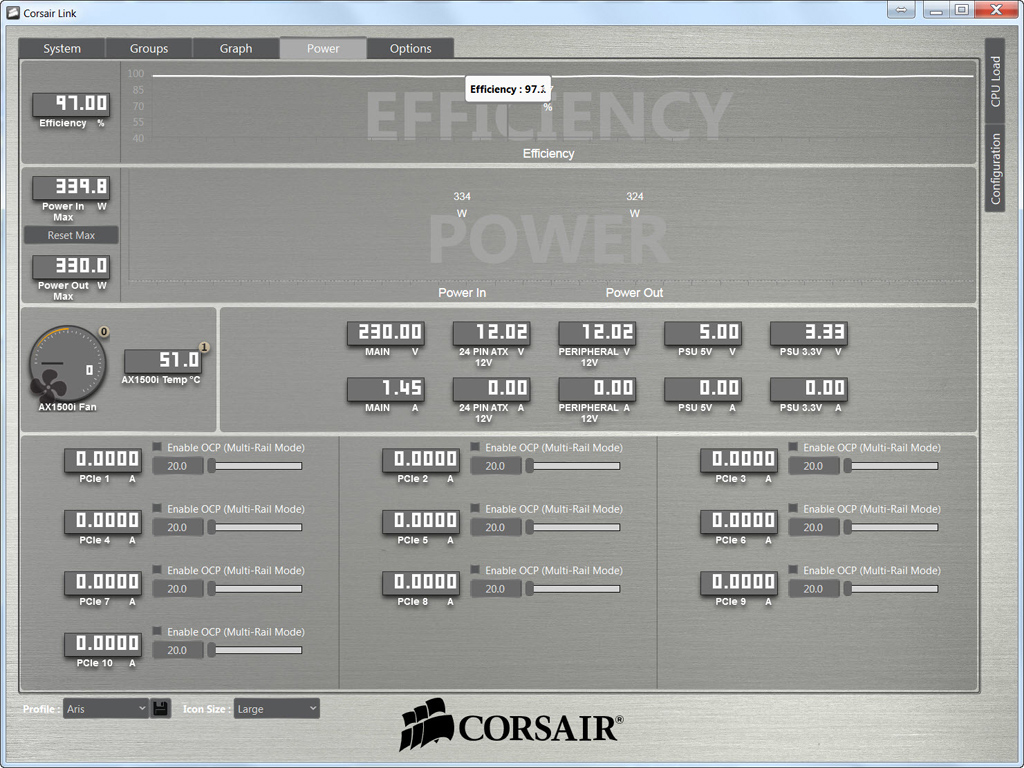Open the Configuration side tab

click(x=995, y=168)
